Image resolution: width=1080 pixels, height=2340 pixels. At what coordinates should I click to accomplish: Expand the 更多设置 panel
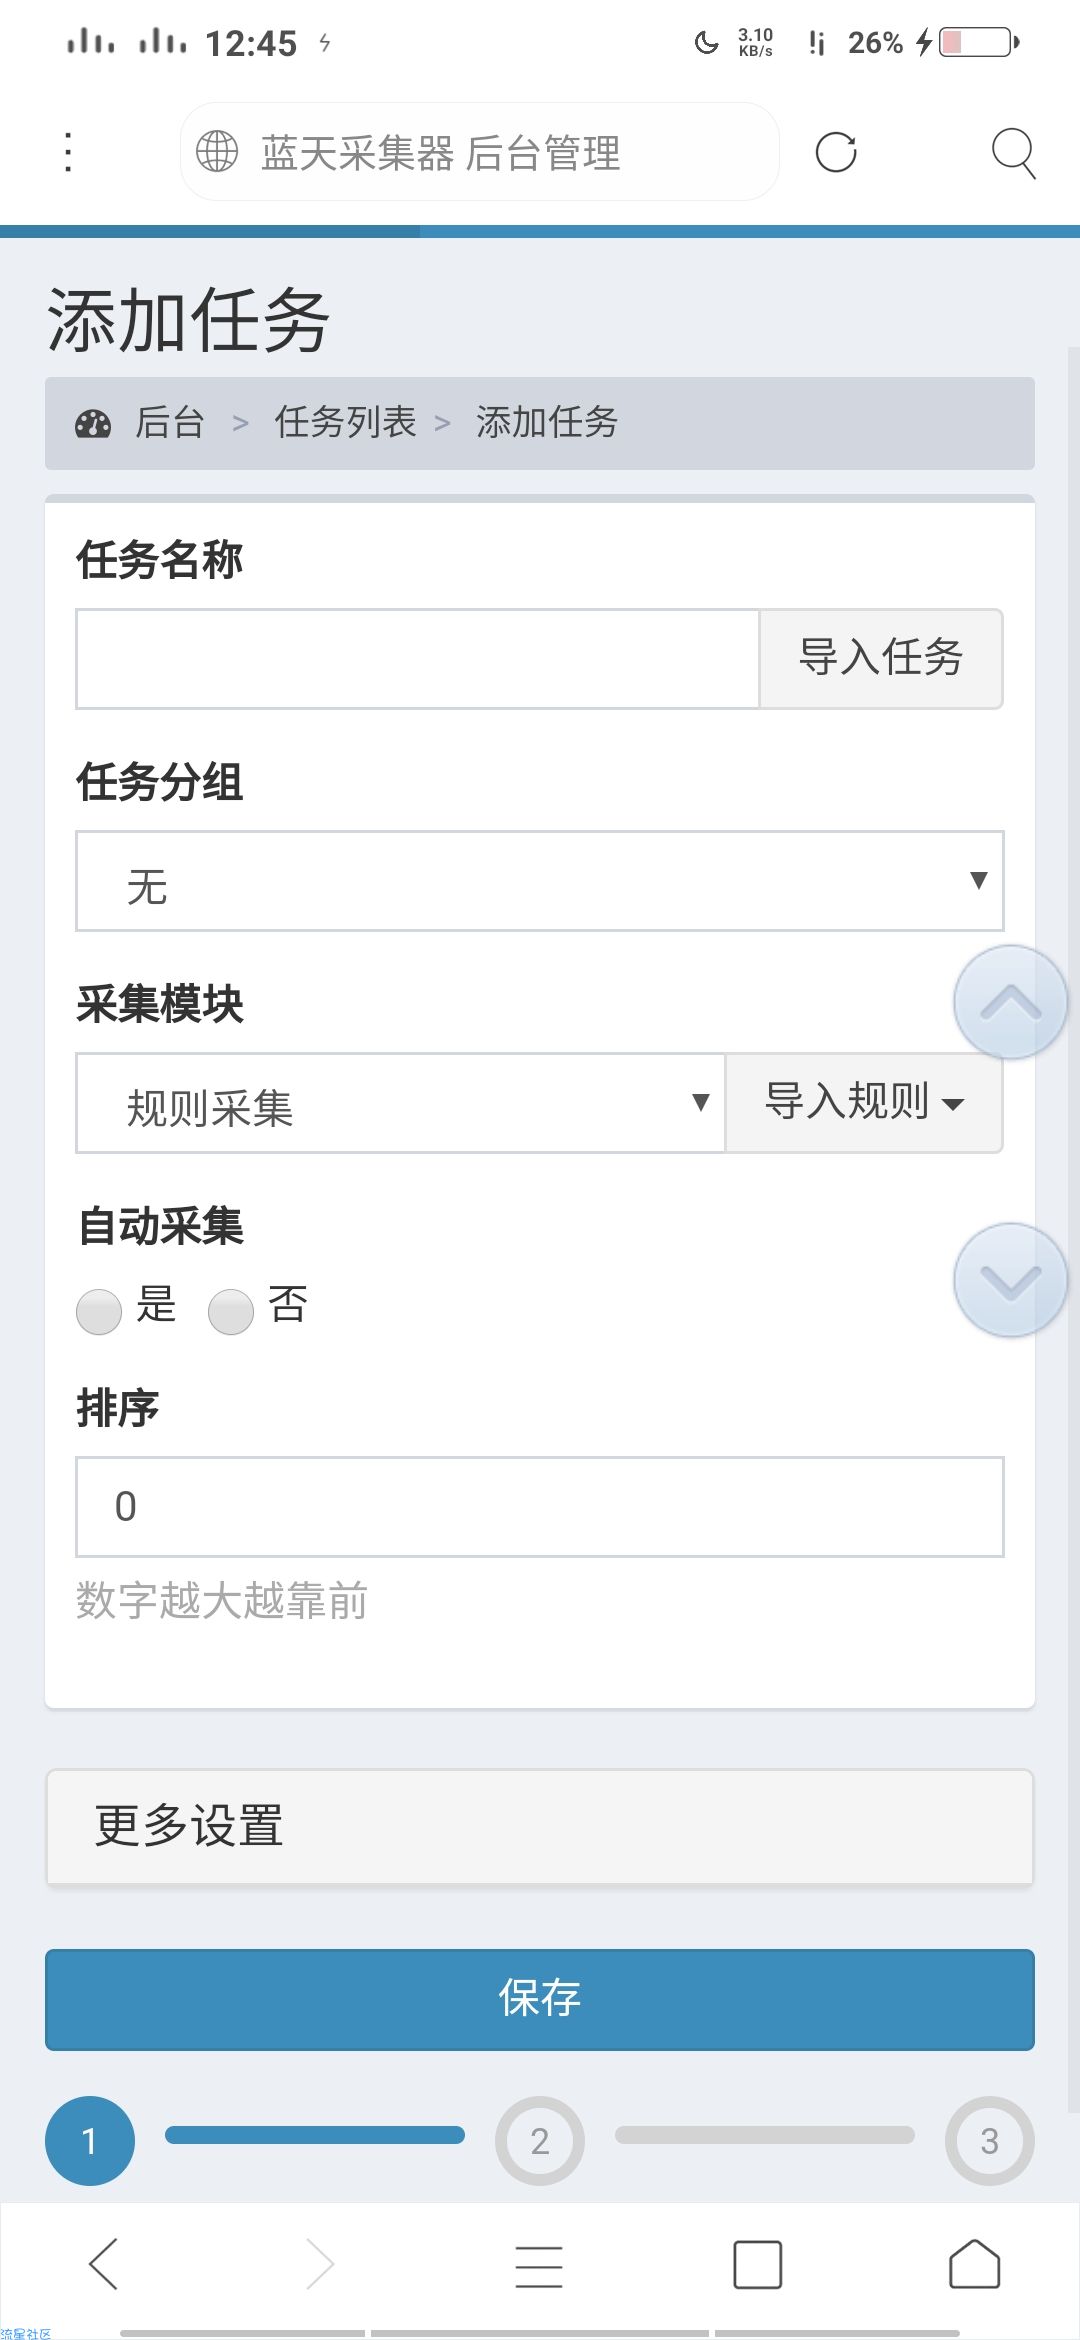[x=540, y=1827]
